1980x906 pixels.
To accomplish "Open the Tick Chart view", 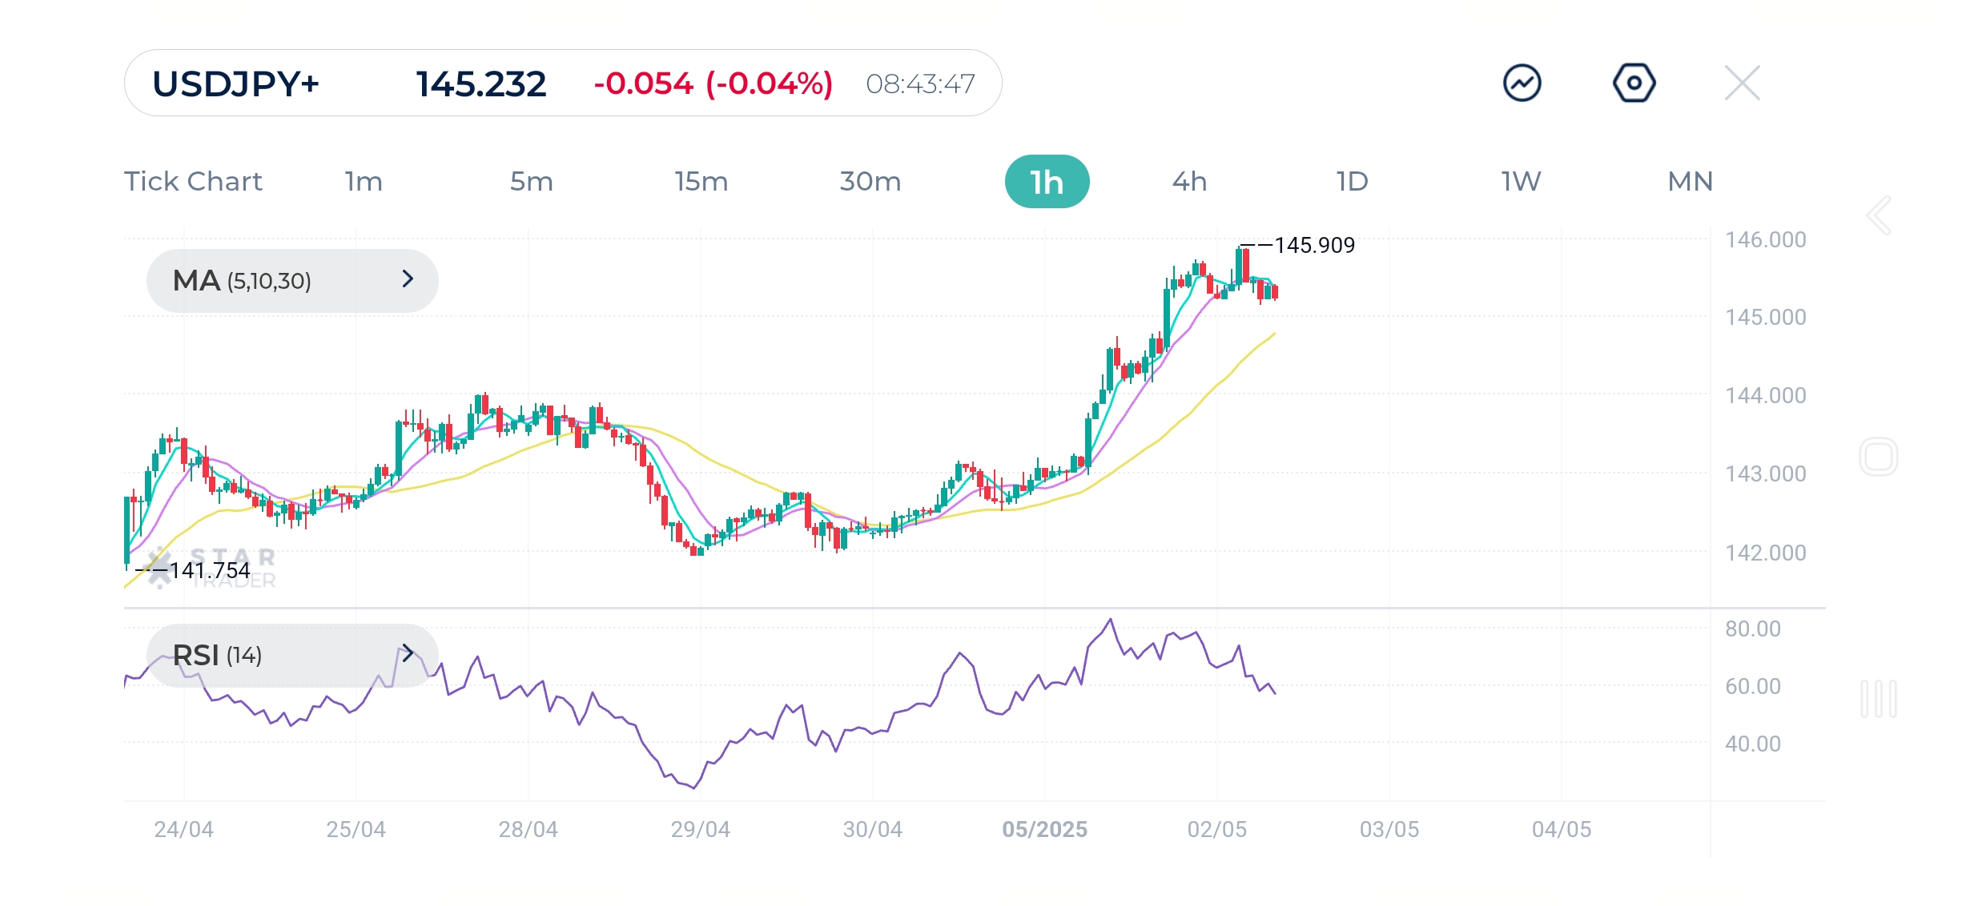I will point(193,181).
